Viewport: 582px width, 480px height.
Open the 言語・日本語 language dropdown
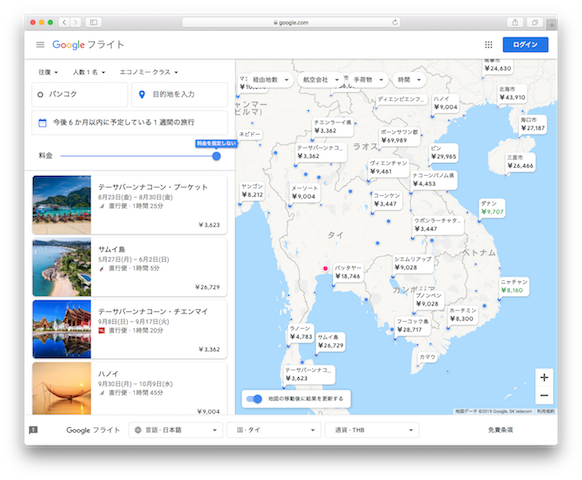tap(176, 430)
